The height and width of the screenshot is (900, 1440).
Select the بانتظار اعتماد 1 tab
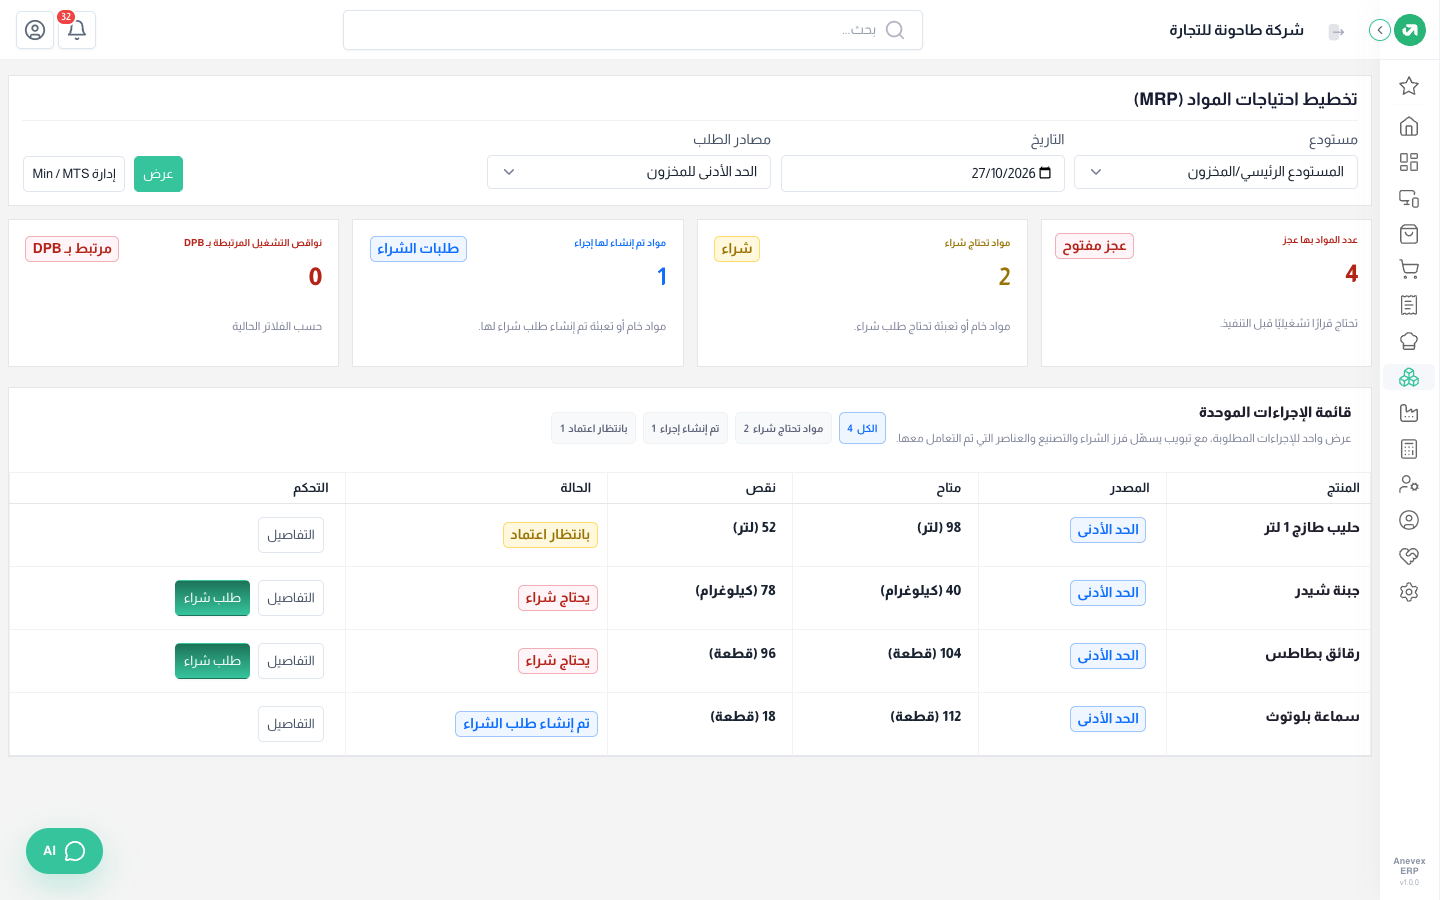click(593, 428)
